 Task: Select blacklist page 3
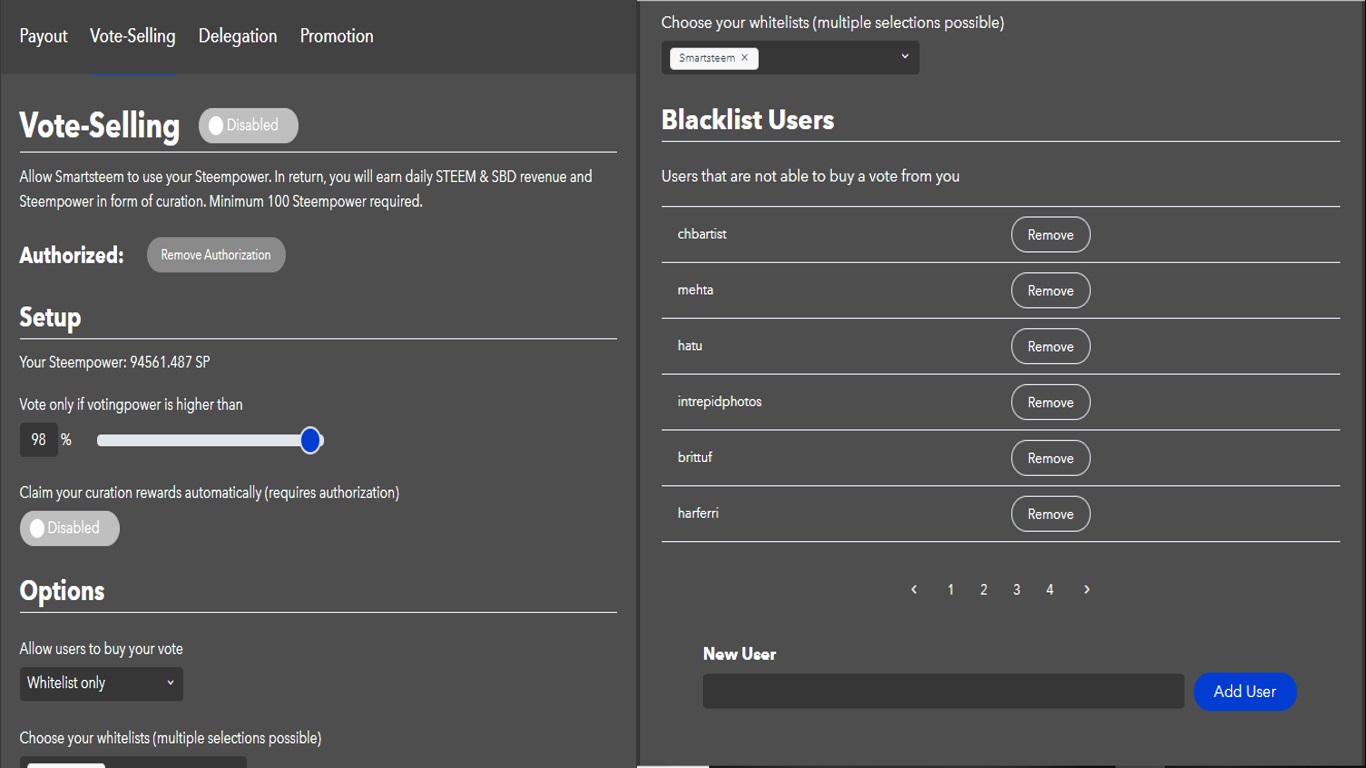click(x=1017, y=590)
